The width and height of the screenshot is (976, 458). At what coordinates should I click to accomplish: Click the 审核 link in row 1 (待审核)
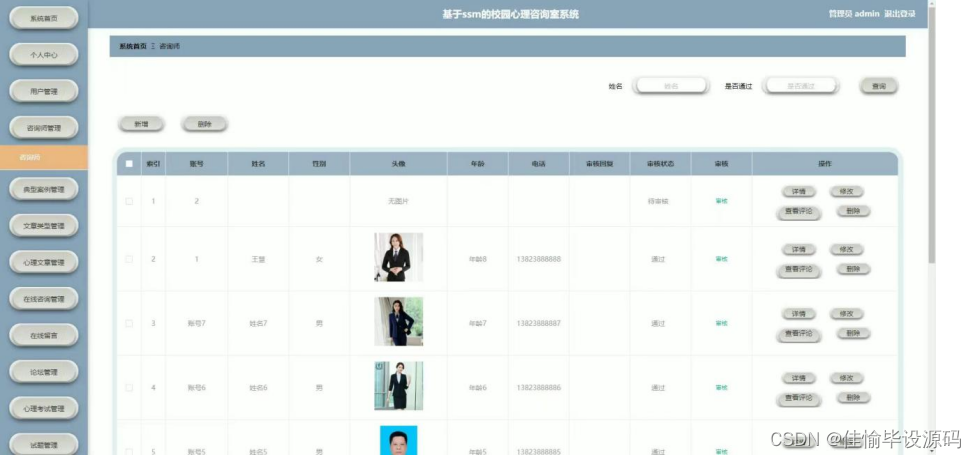721,201
